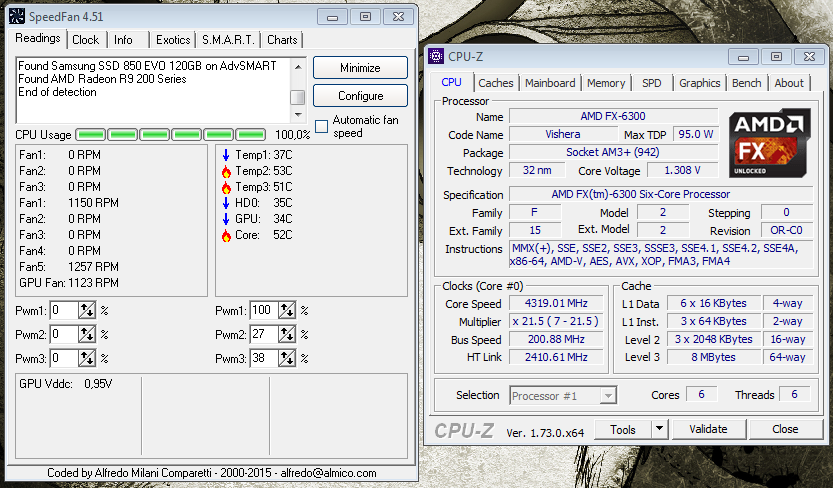Switch to the SpeedFan Clock tab

86,40
